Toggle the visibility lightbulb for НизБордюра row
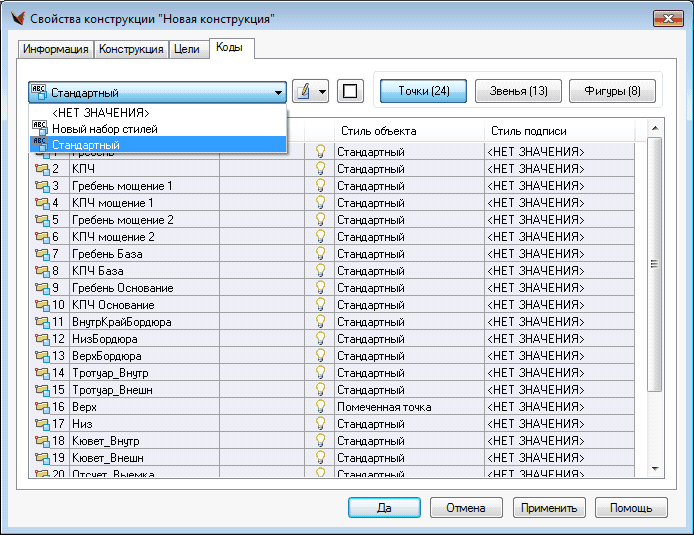This screenshot has width=694, height=535. tap(320, 339)
